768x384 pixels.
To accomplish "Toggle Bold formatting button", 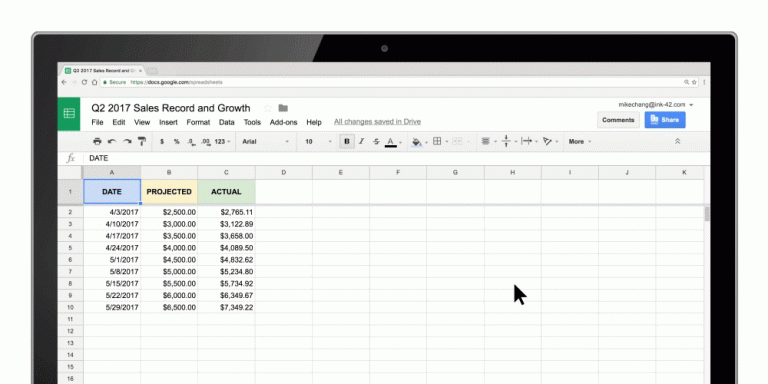I will (347, 142).
